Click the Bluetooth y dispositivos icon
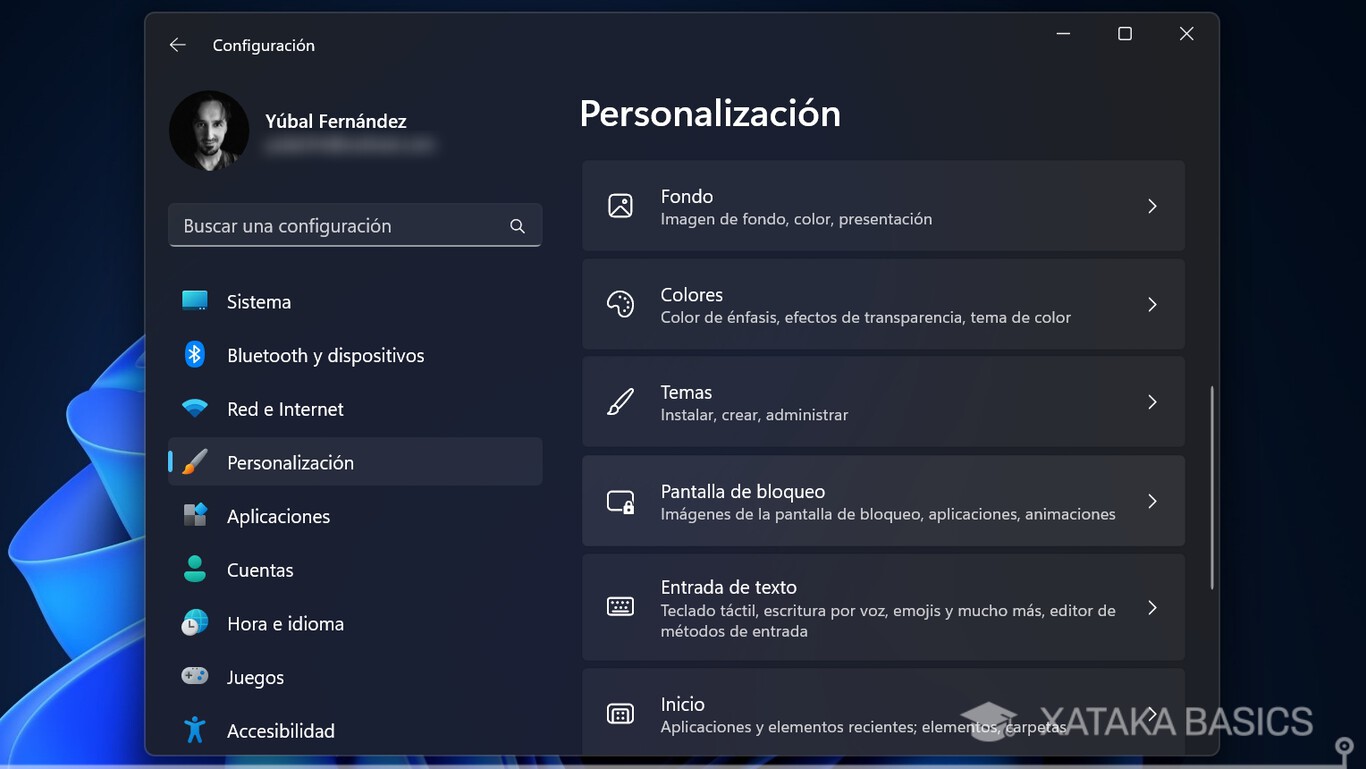Screen dimensions: 1366x769 pos(194,355)
